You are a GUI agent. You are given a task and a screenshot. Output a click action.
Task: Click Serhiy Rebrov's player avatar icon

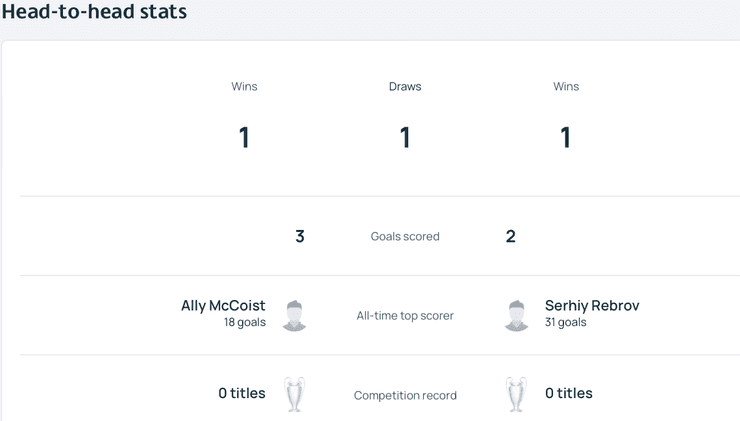(516, 315)
